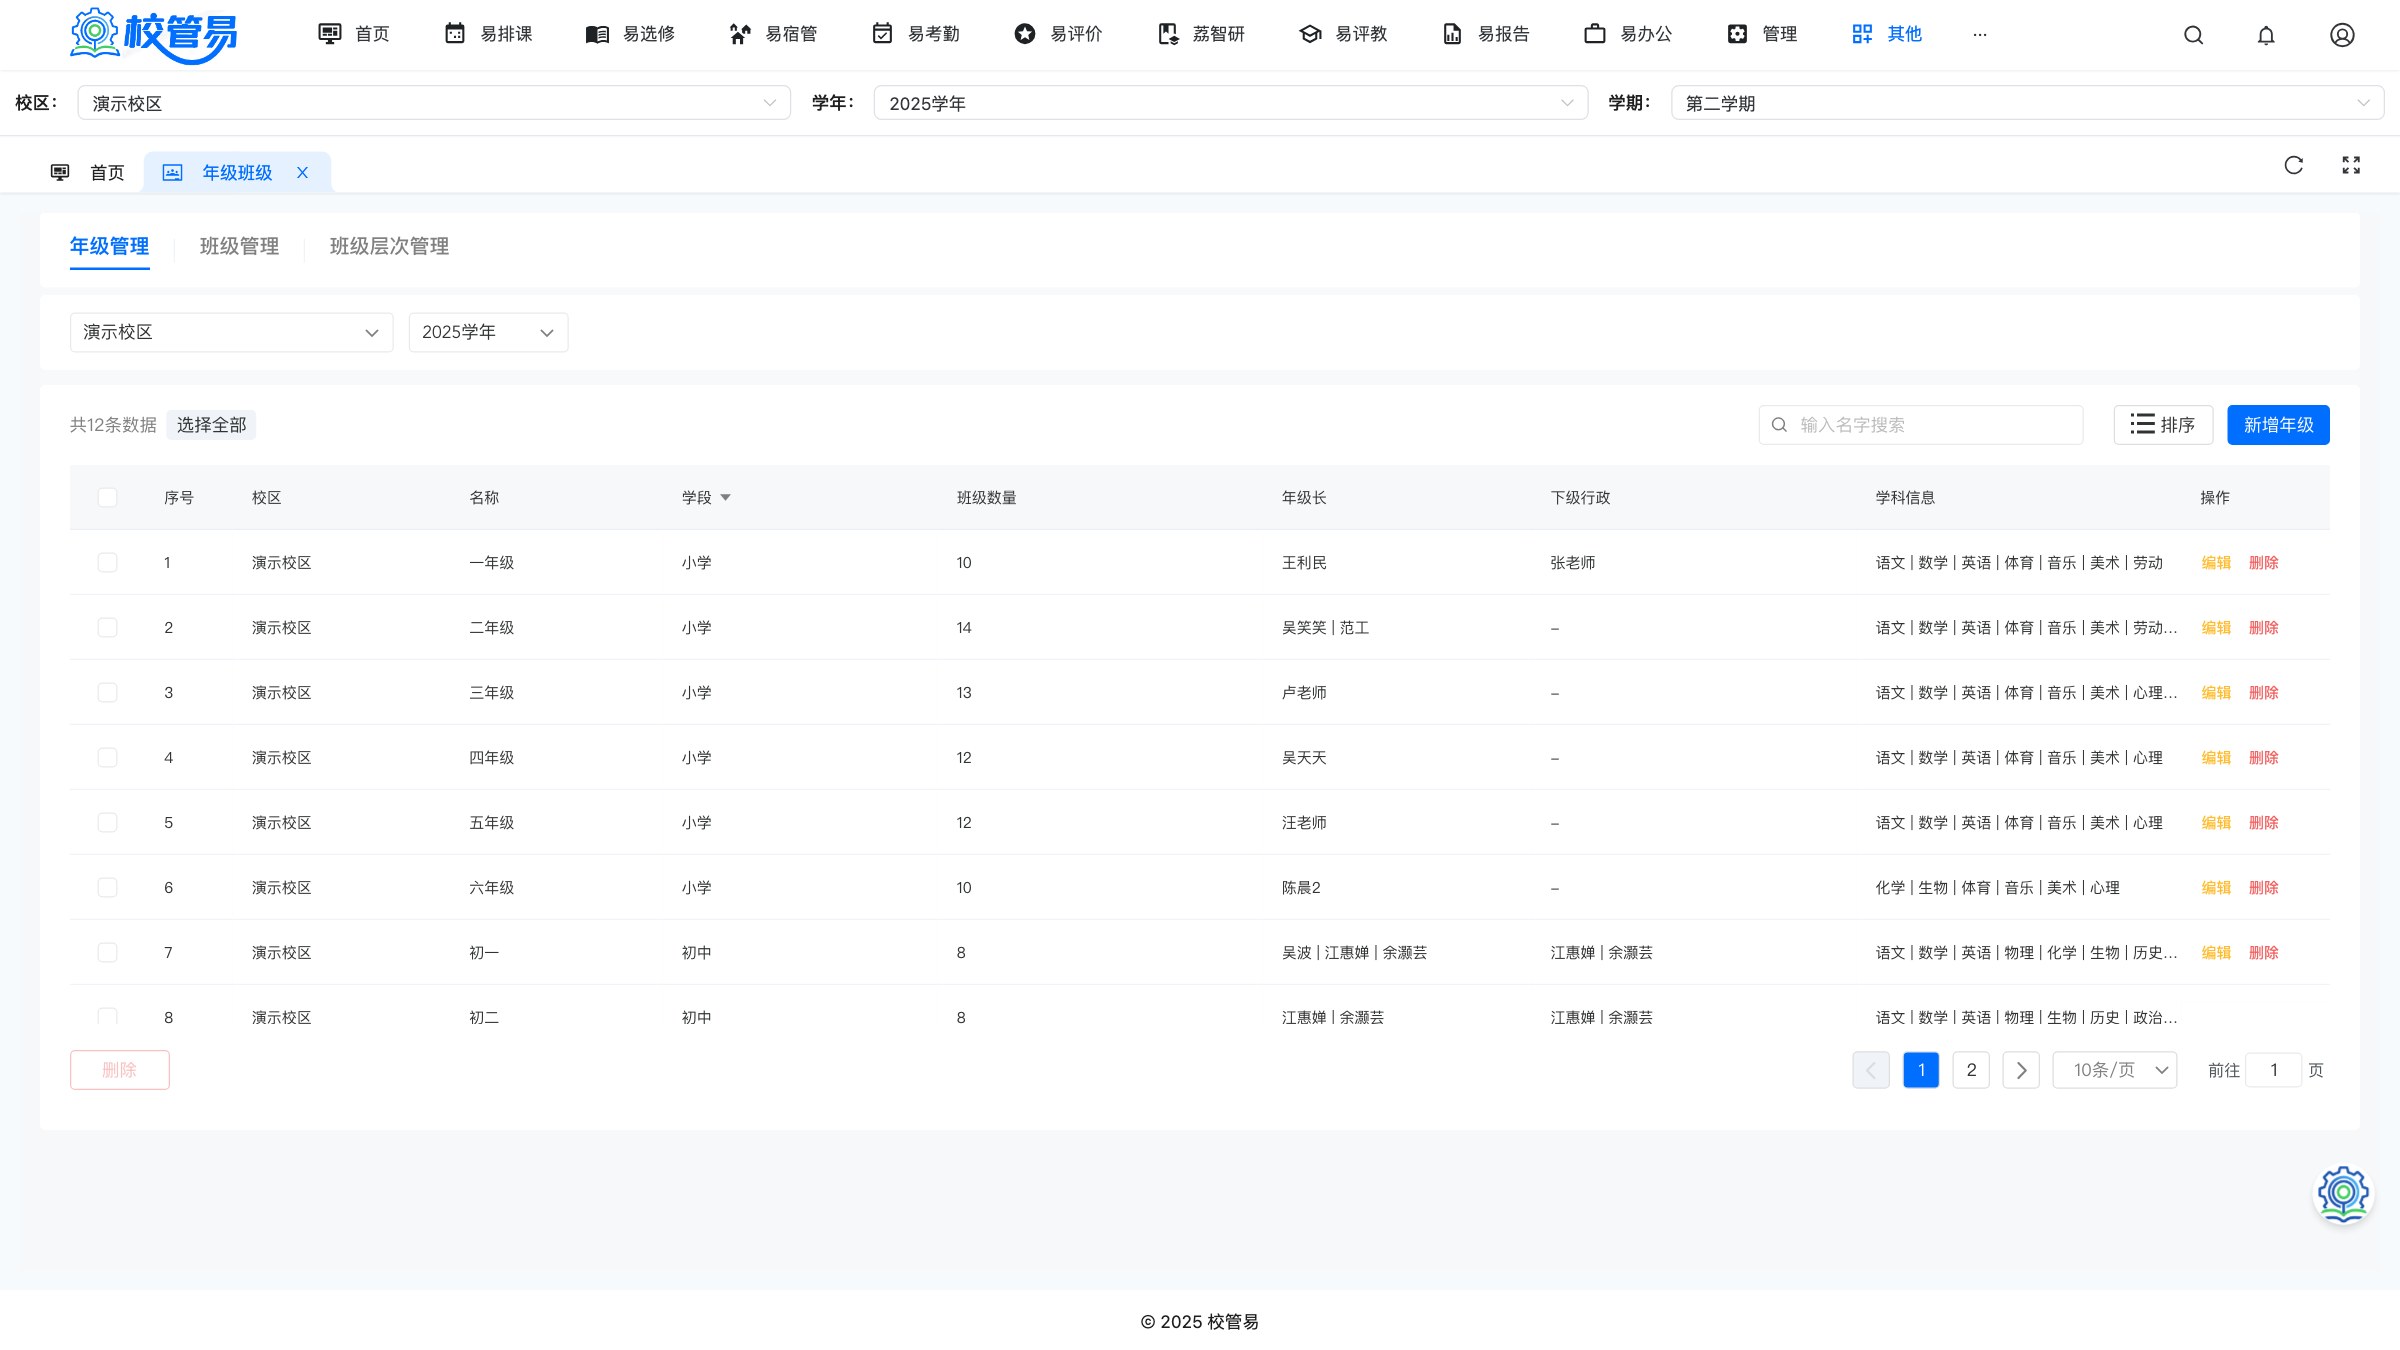Click the bottom batch 删除 button
This screenshot has height=1350, width=2400.
[x=120, y=1070]
